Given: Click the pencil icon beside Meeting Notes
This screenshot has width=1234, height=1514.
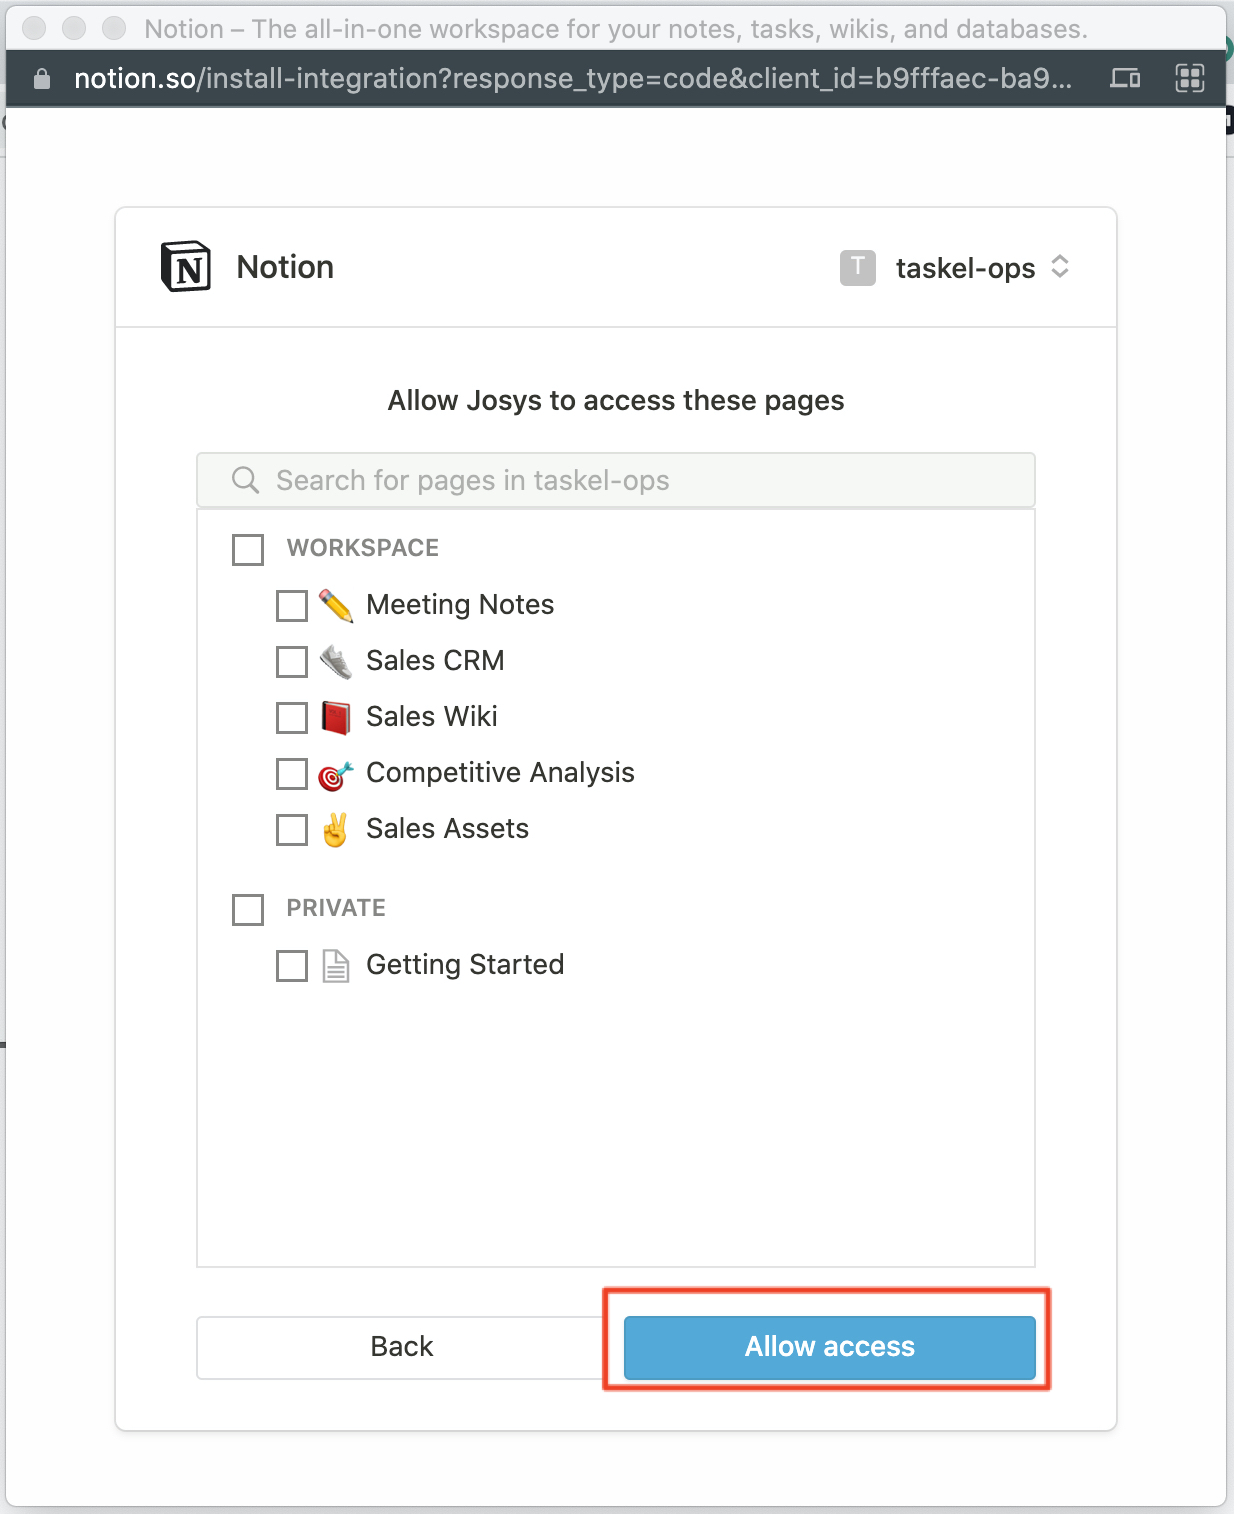Looking at the screenshot, I should pyautogui.click(x=336, y=605).
